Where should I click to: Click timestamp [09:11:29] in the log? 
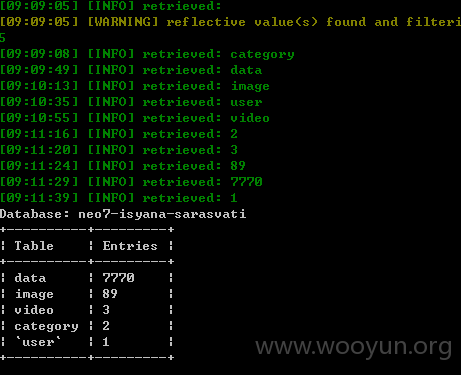point(39,182)
